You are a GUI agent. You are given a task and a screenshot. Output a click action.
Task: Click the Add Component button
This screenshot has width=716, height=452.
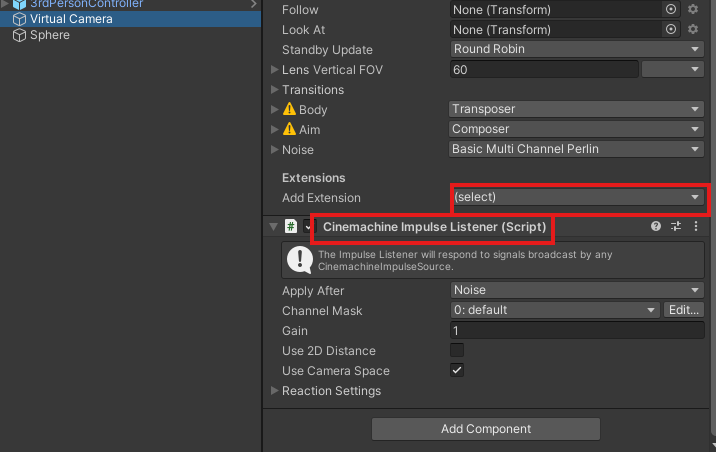pyautogui.click(x=486, y=429)
